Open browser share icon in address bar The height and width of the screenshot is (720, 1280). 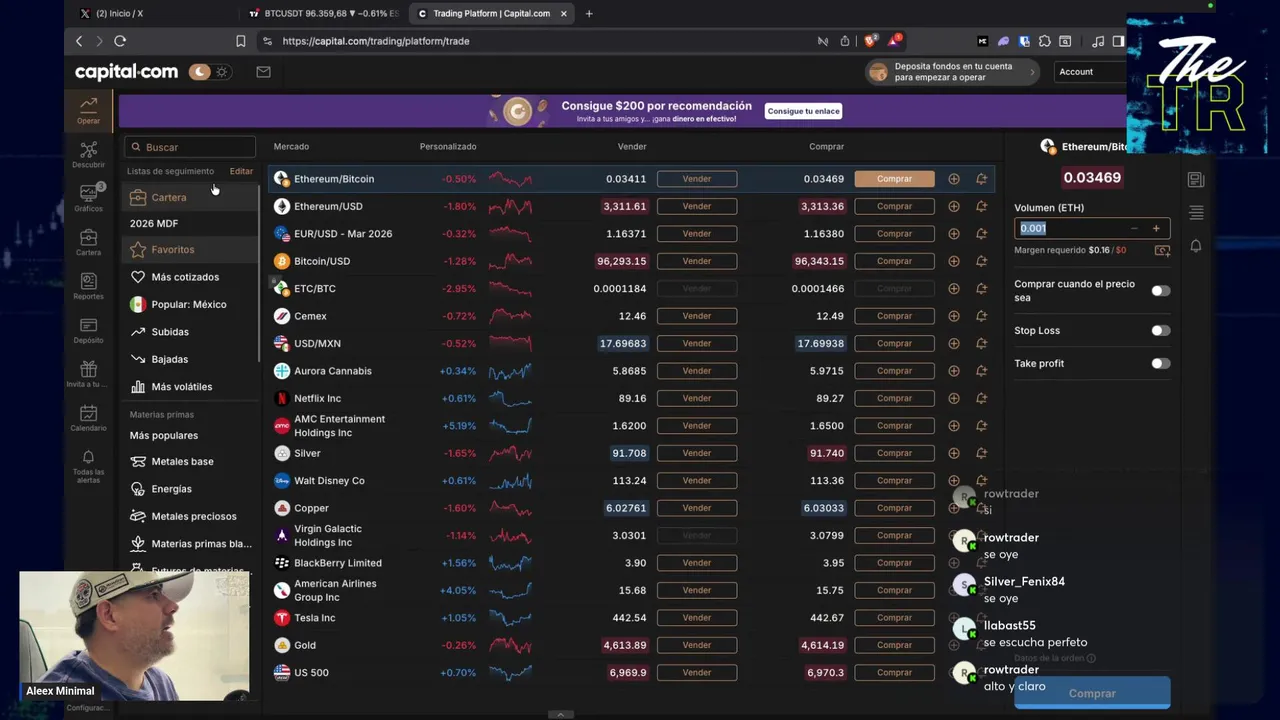pos(845,41)
